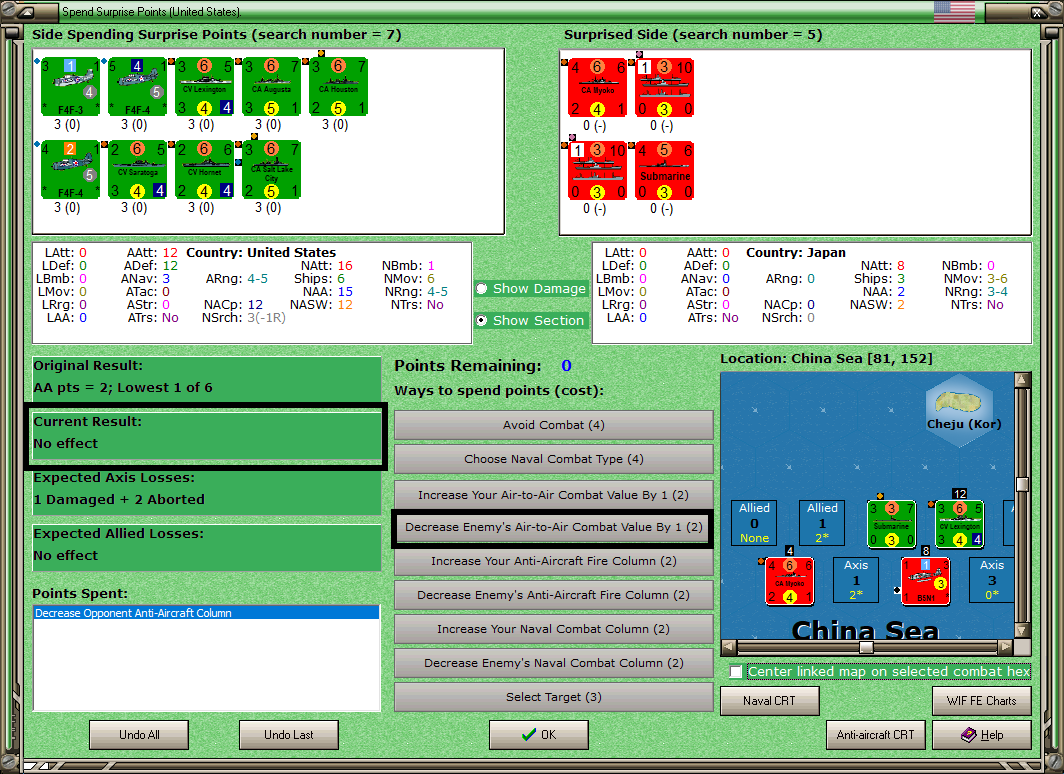Select the CA Augusta cruiser counter
The image size is (1064, 774).
click(x=271, y=87)
